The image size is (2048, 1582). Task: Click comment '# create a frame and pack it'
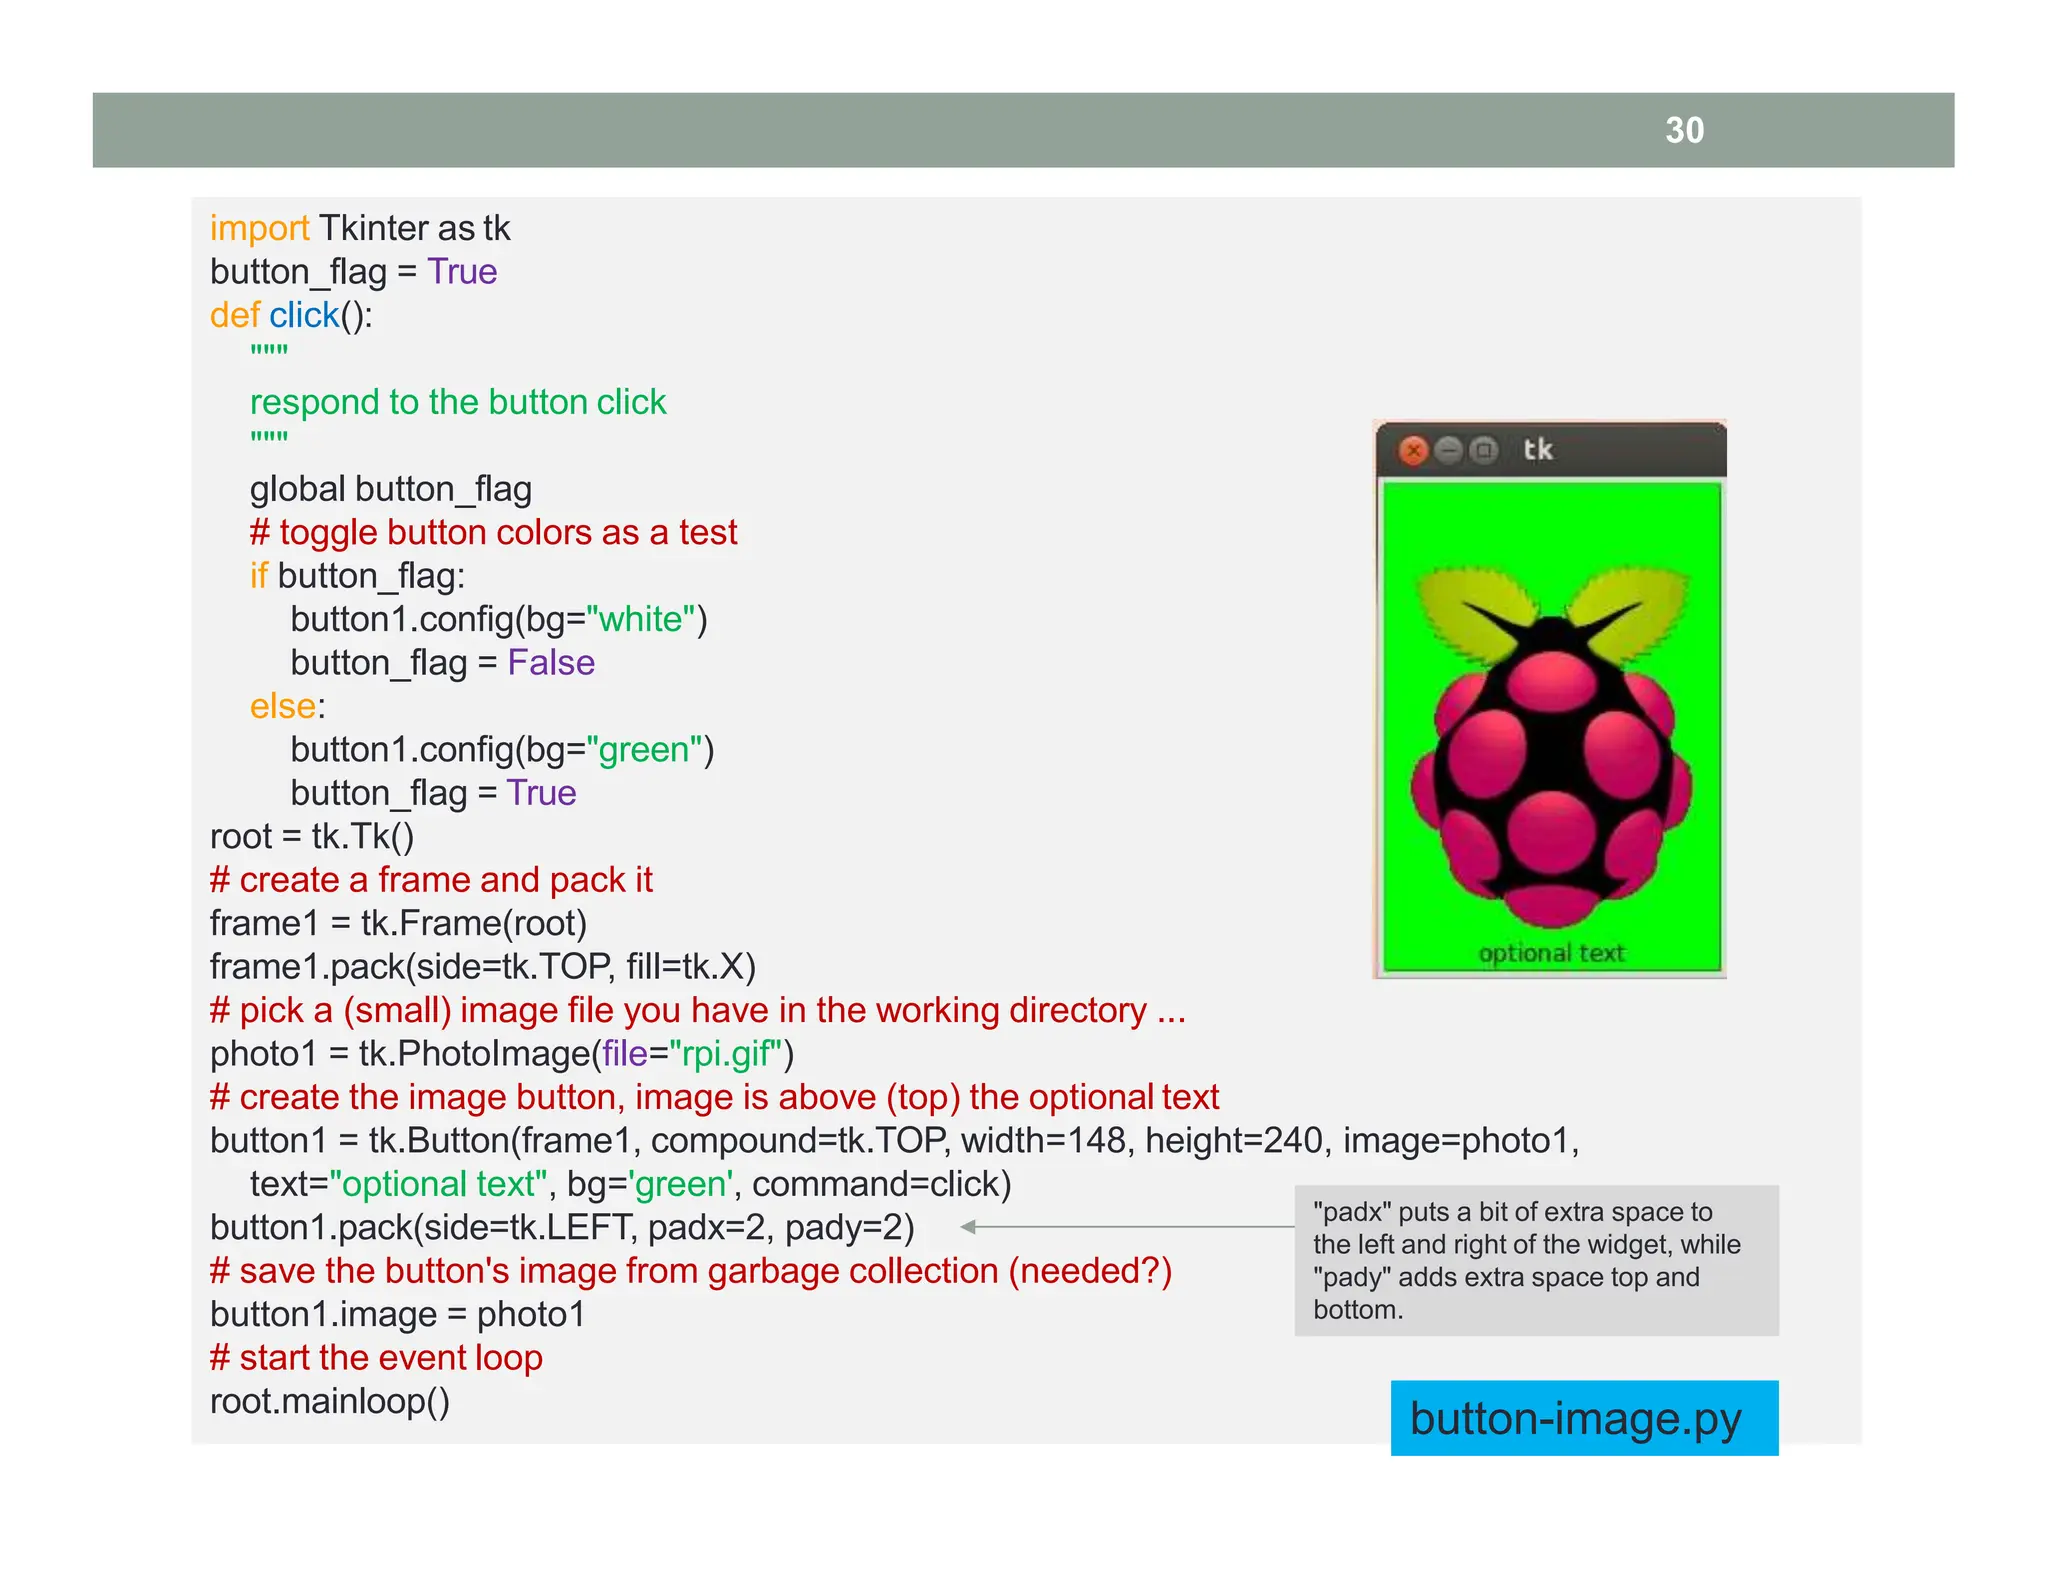tap(431, 880)
